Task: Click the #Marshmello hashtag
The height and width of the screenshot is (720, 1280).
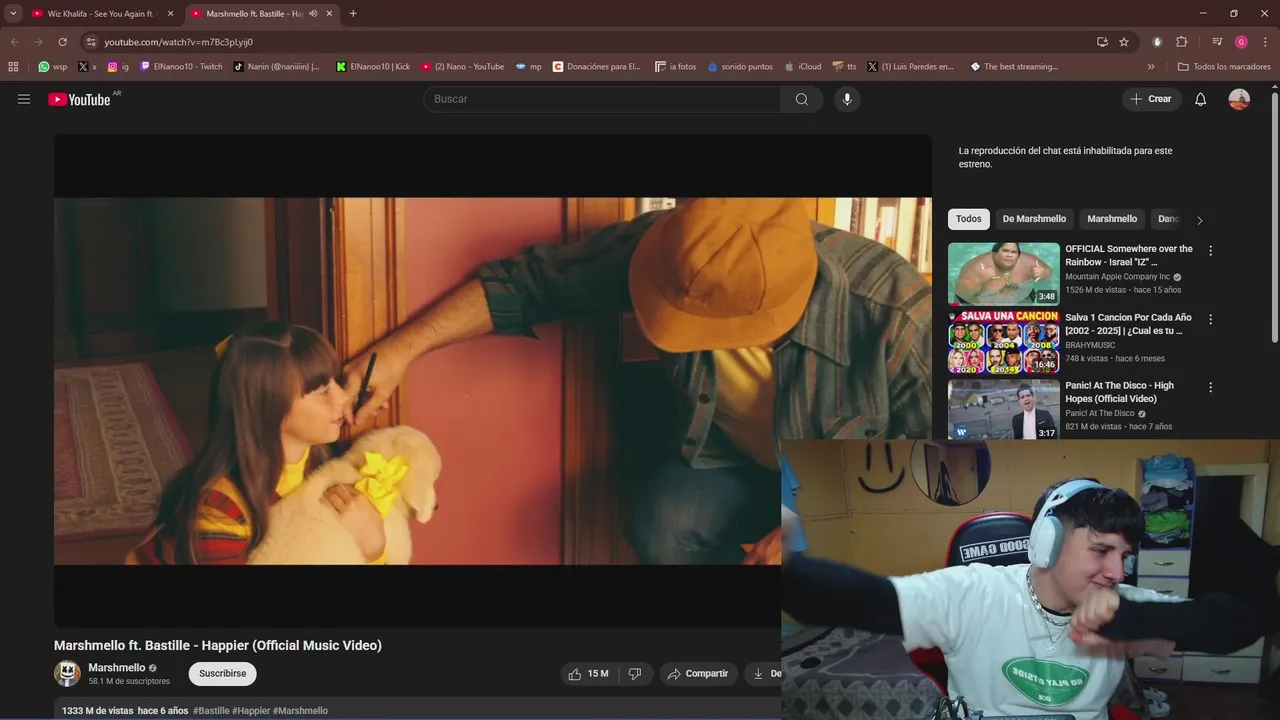Action: pos(300,711)
